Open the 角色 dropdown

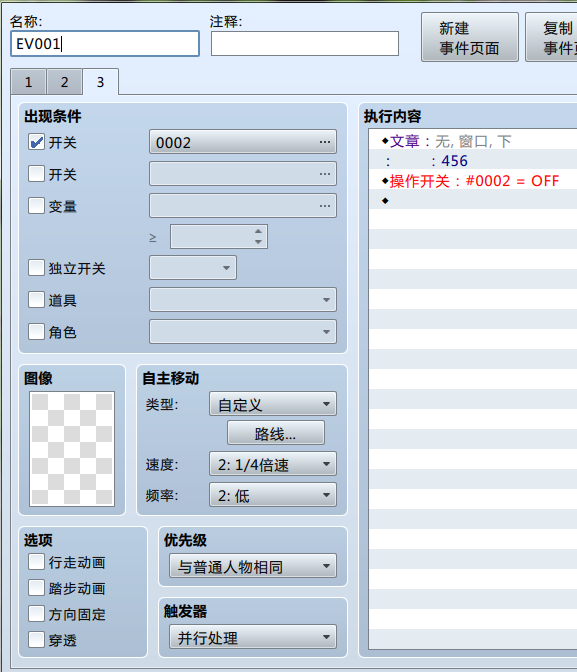click(243, 331)
